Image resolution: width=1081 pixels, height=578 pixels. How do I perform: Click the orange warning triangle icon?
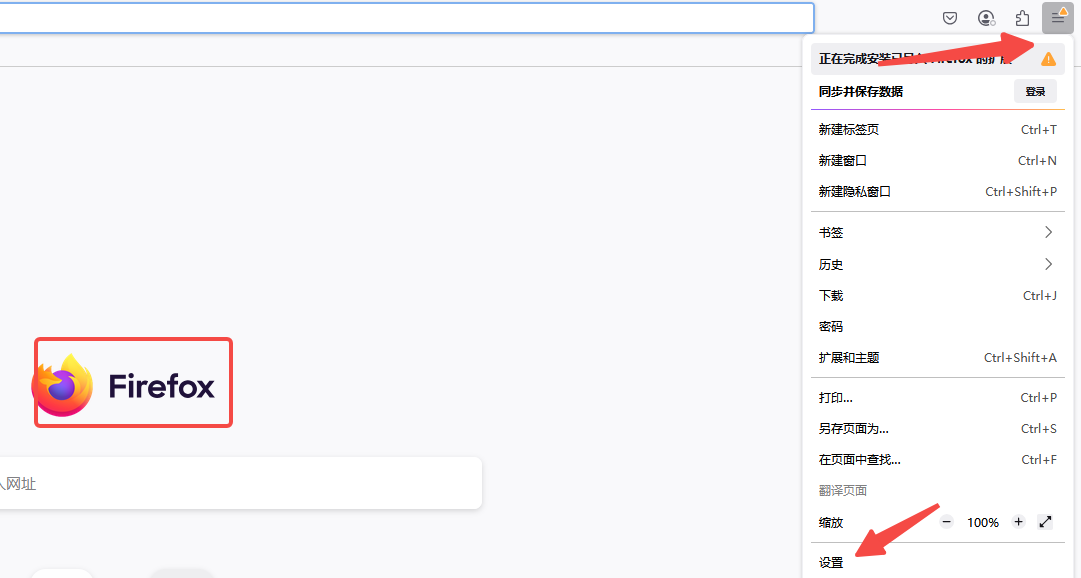1048,59
